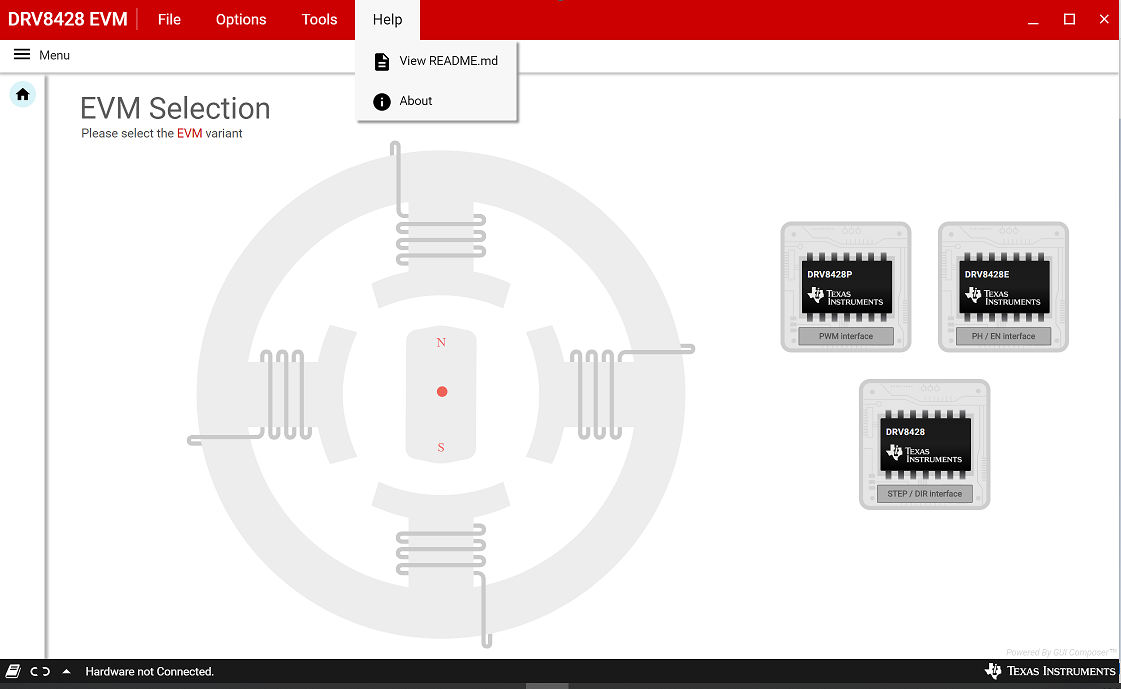Select the DRV8428 STEP/DIR interface EVM
This screenshot has width=1121, height=689.
(x=924, y=444)
